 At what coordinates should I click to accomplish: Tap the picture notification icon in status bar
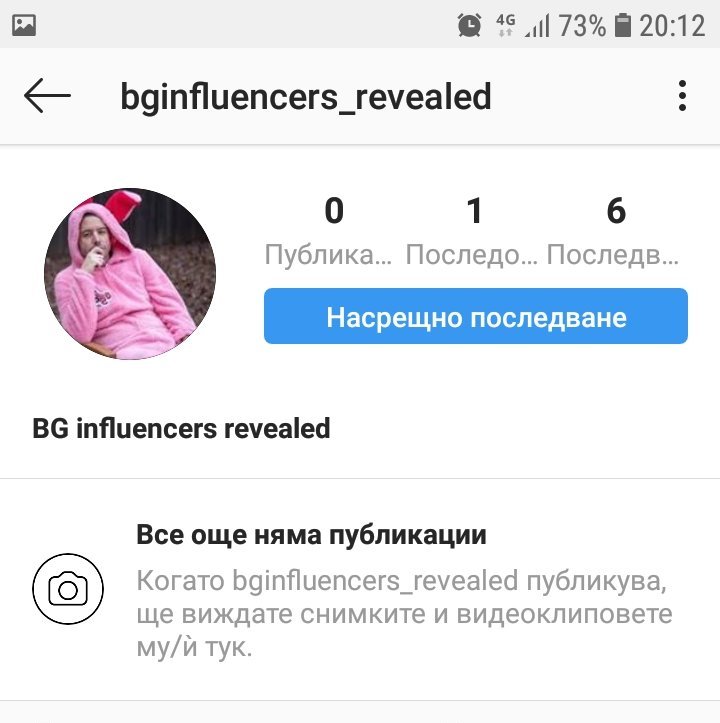(x=24, y=25)
